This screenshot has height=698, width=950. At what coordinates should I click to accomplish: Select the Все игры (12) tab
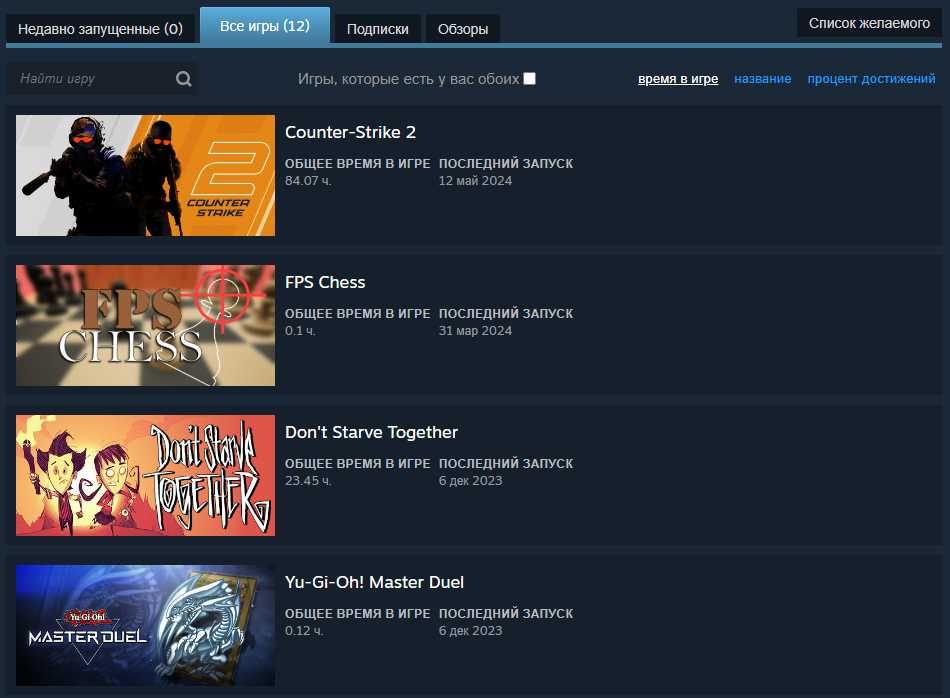(x=265, y=26)
